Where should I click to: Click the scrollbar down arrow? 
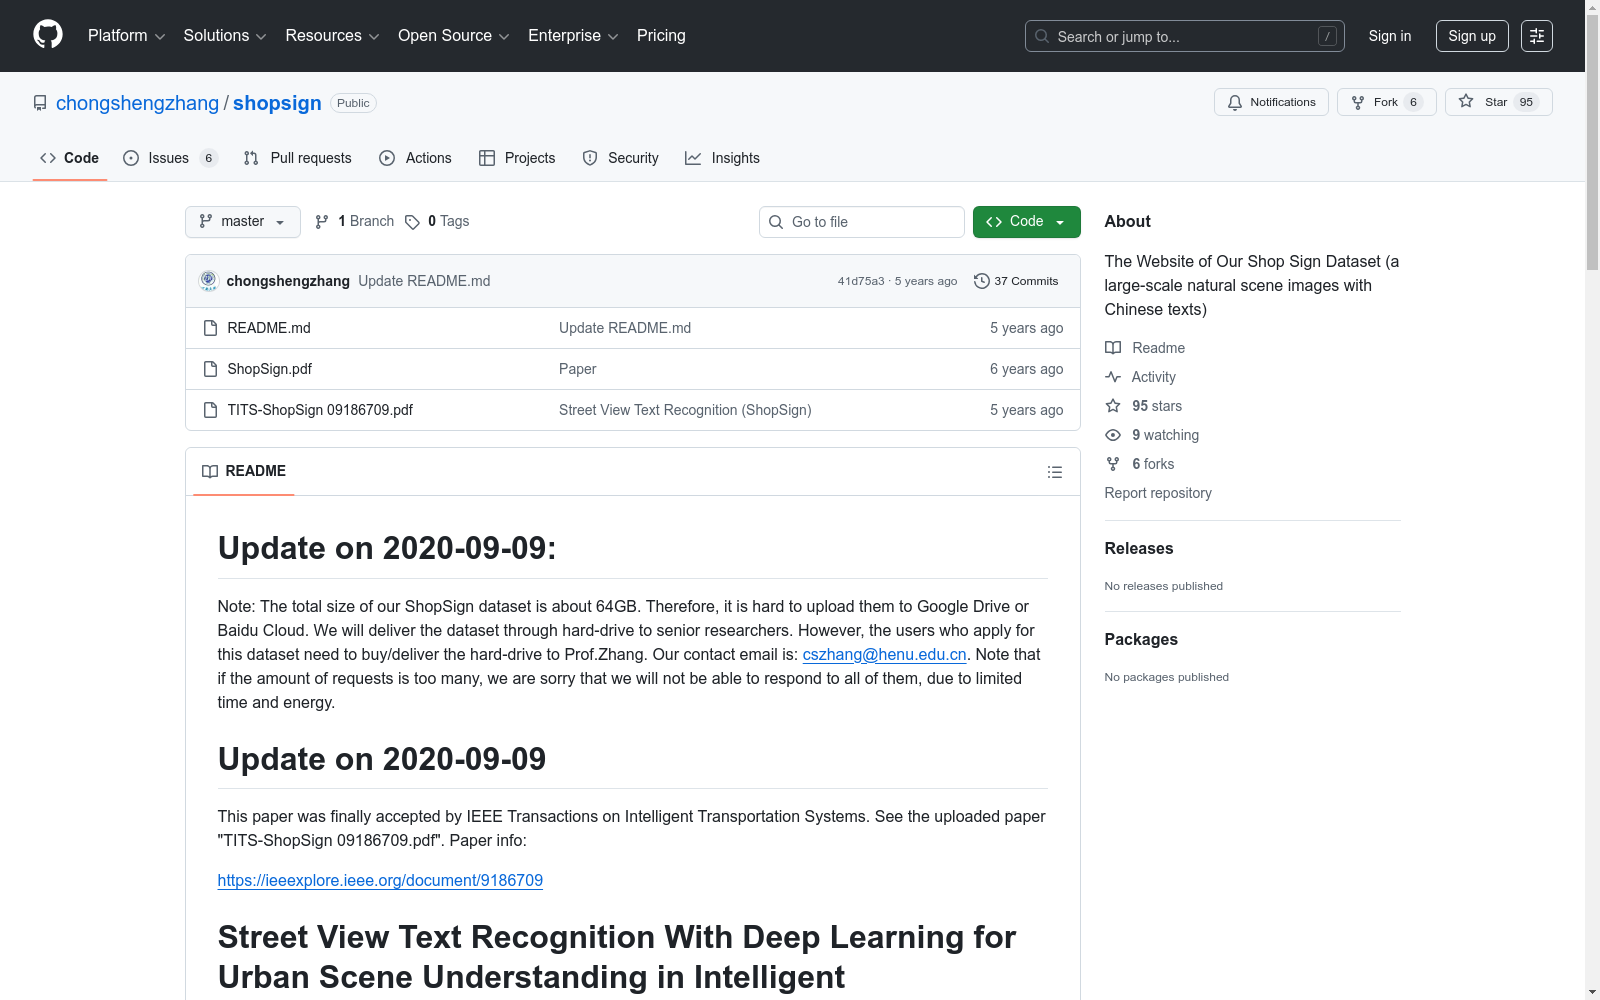pyautogui.click(x=1592, y=992)
